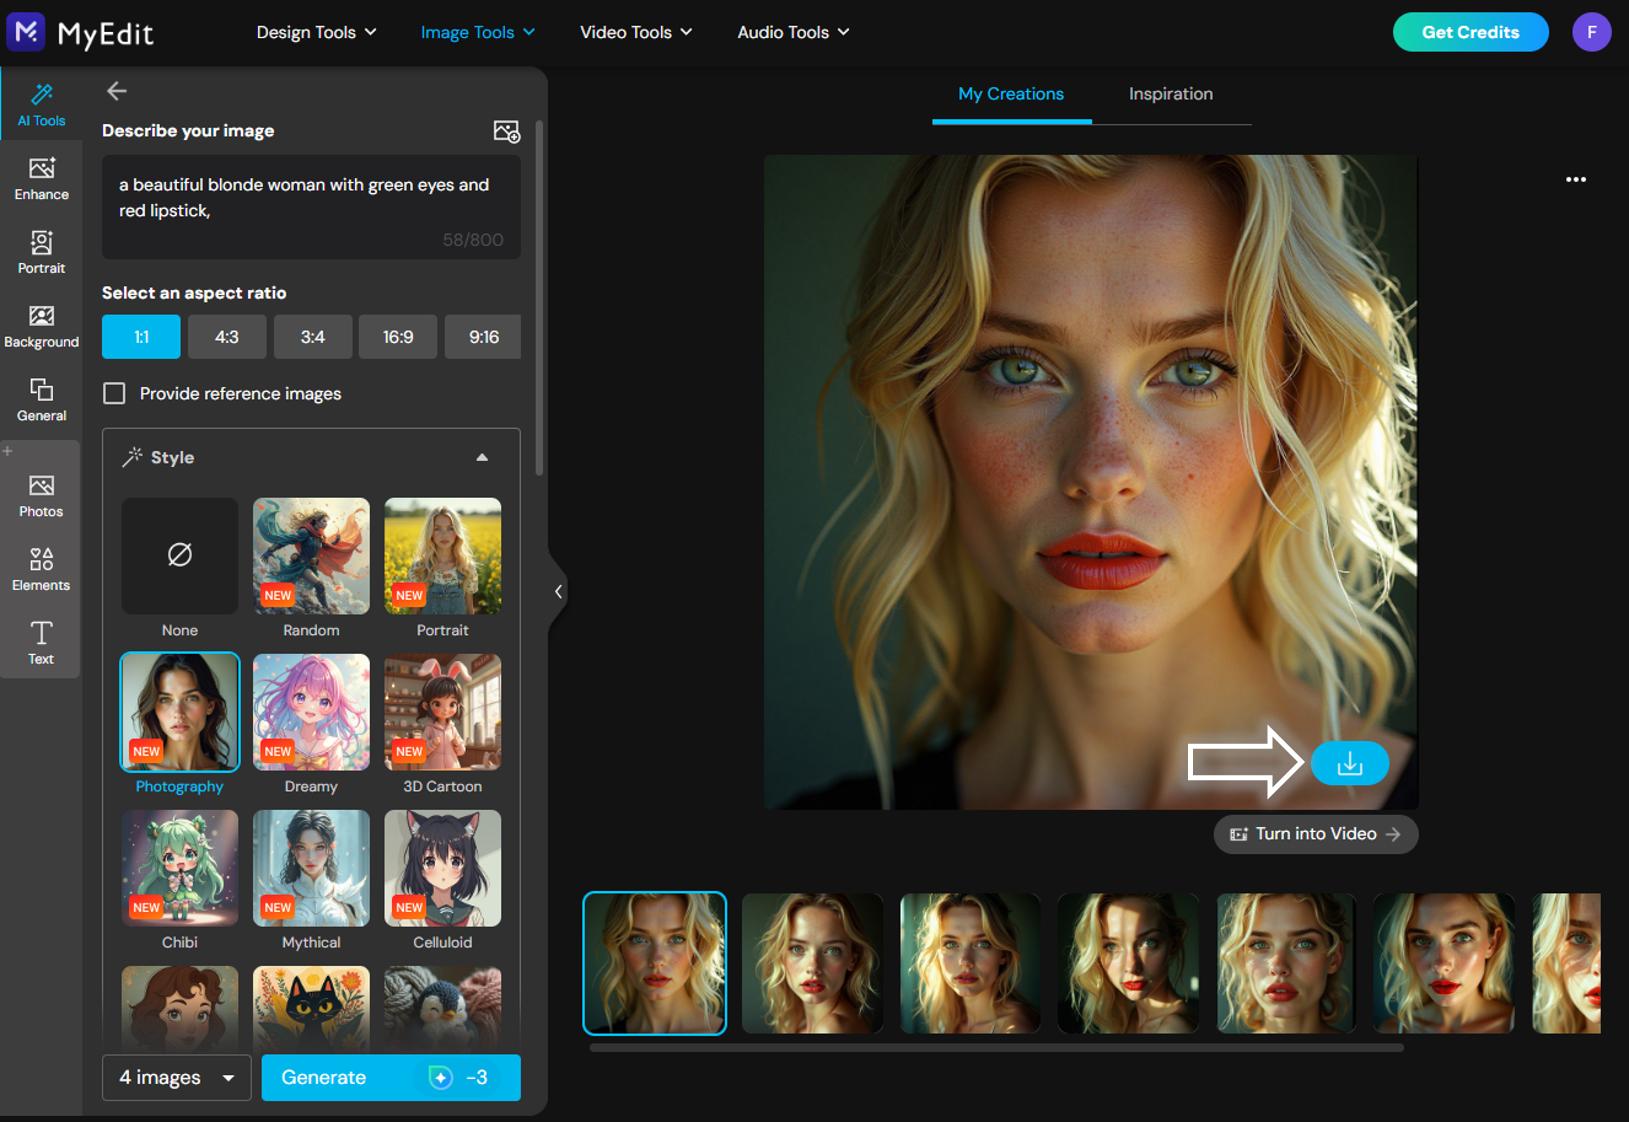Select the second creation thumbnail
The image size is (1629, 1122).
click(x=812, y=963)
